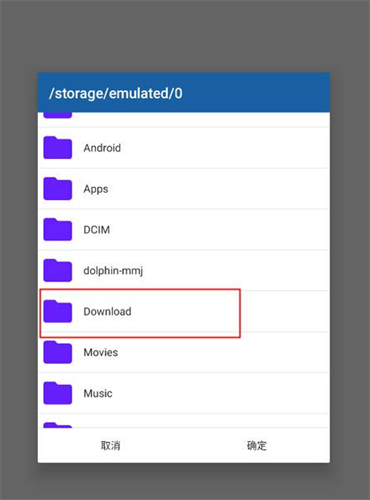370x500 pixels.
Task: Select the Movies folder icon
Action: pyautogui.click(x=58, y=352)
